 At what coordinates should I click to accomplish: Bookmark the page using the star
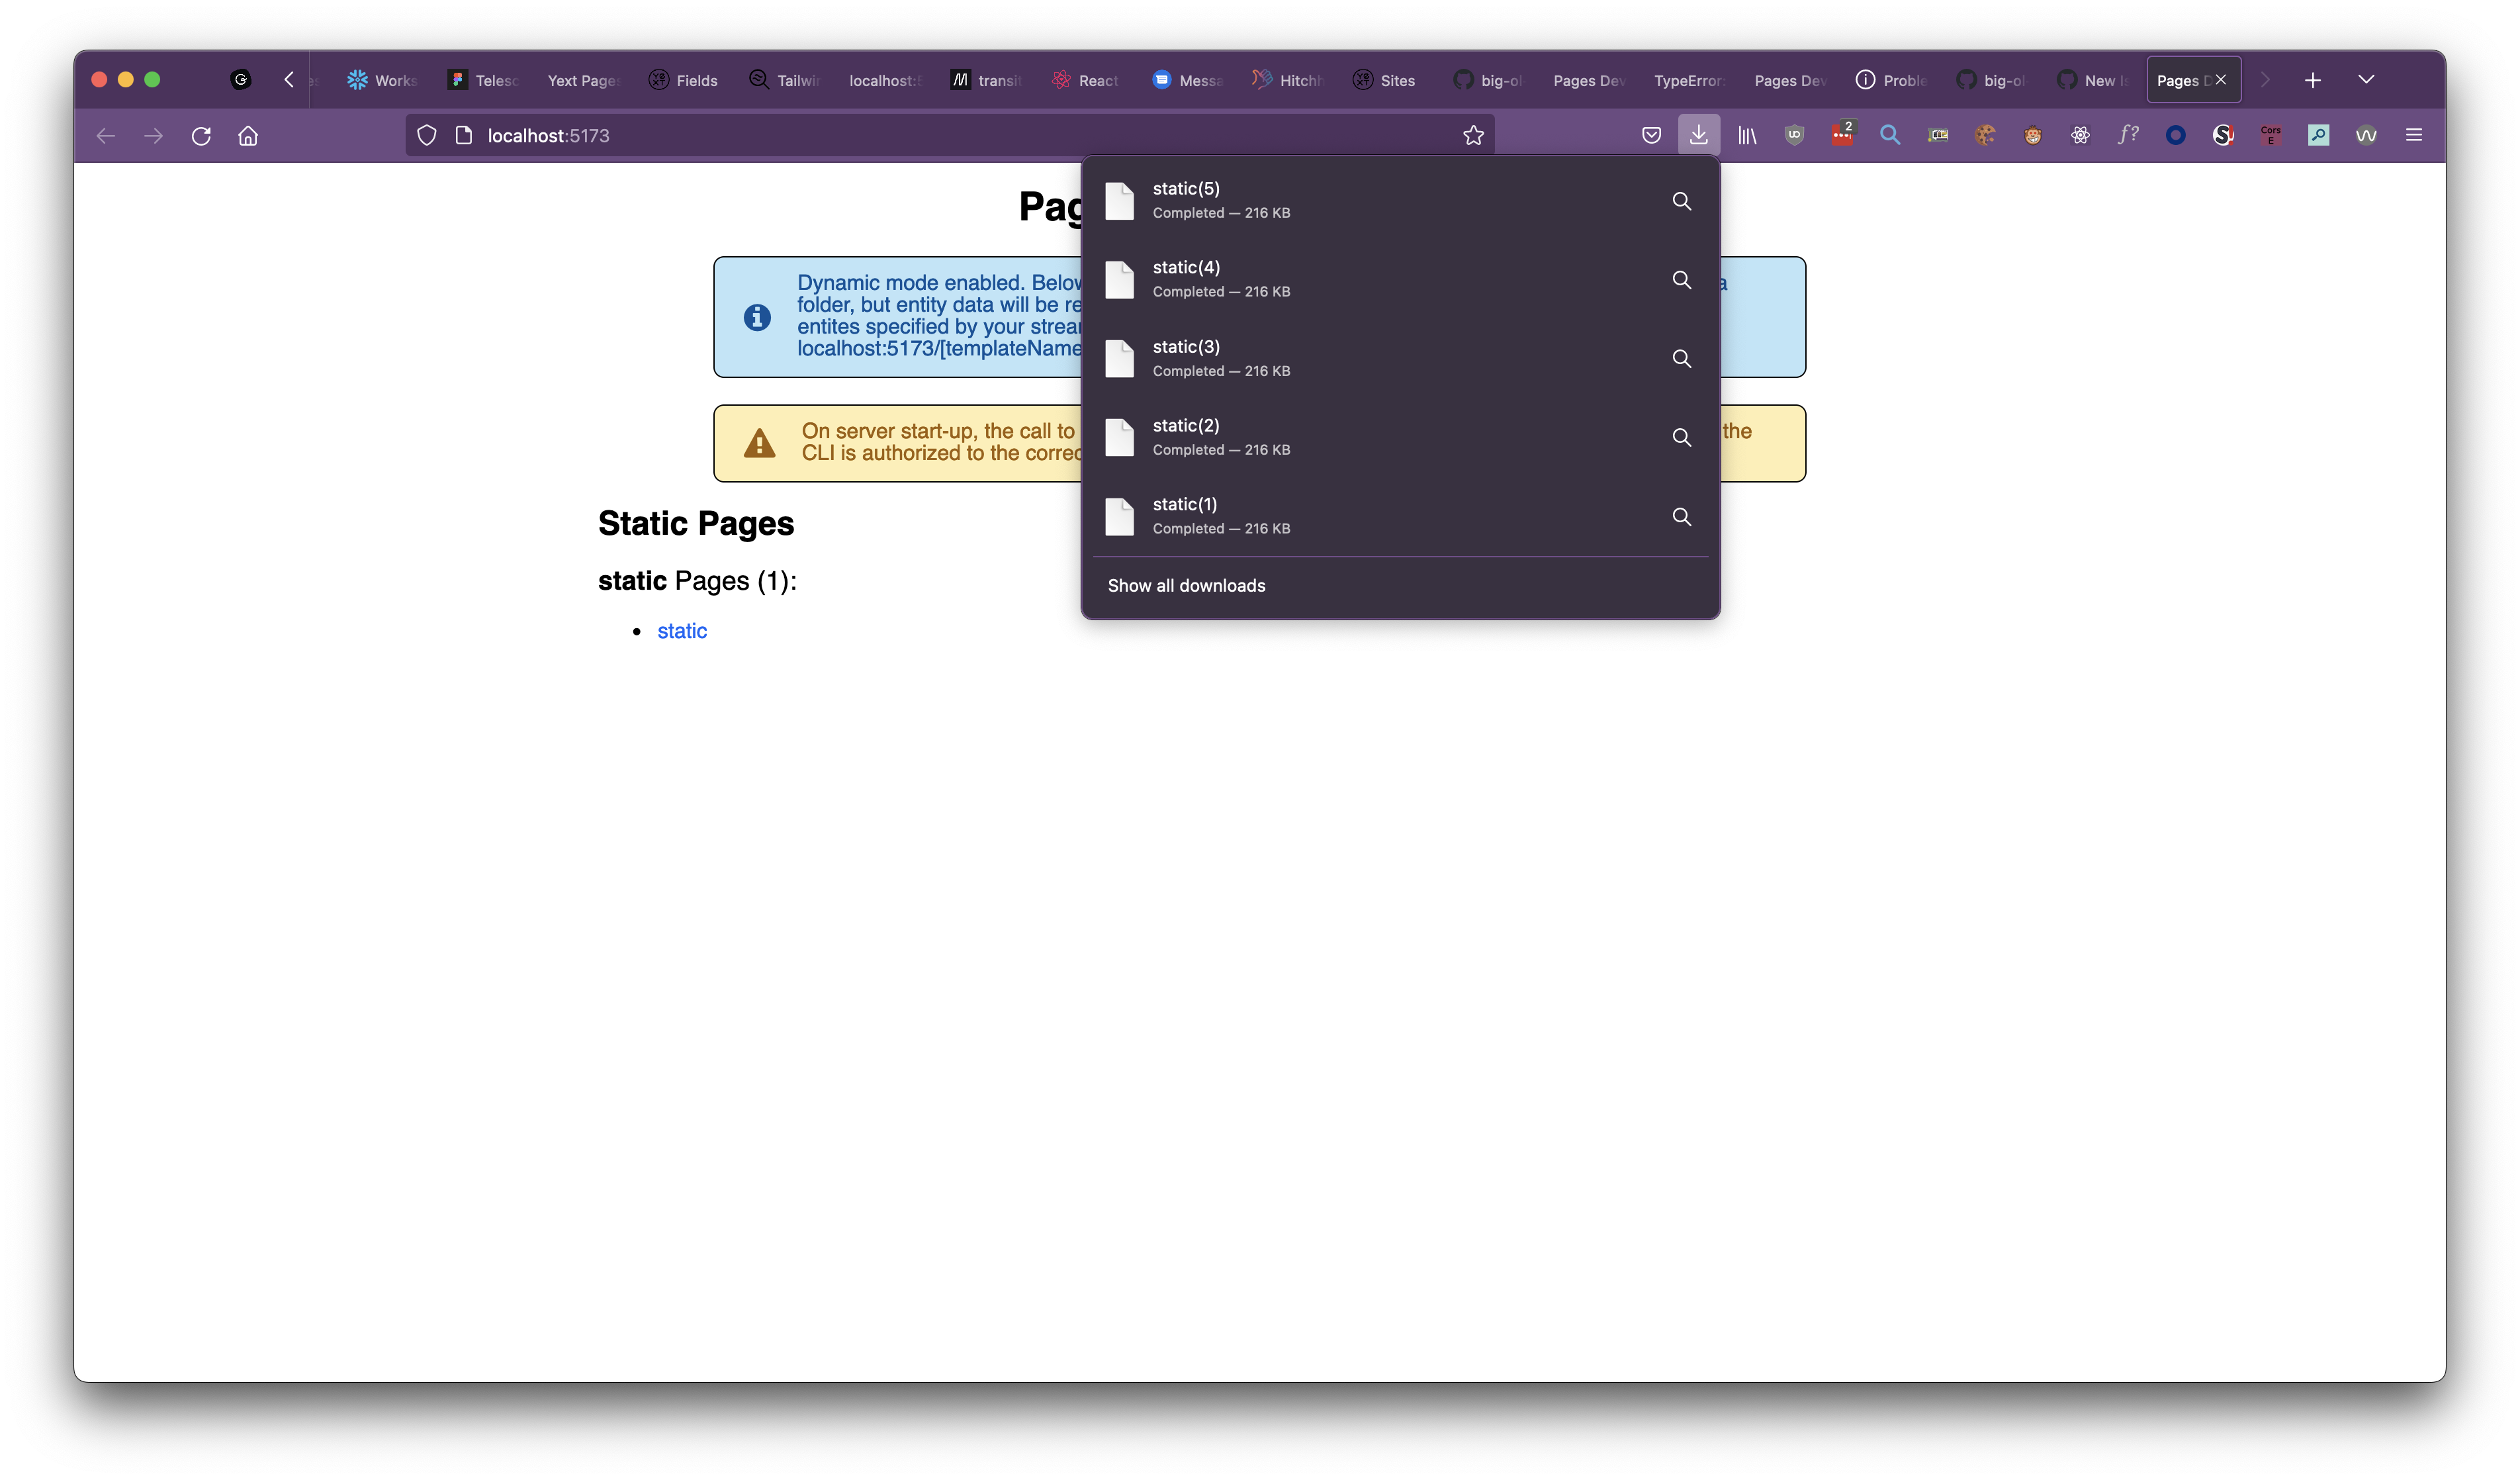[1472, 135]
